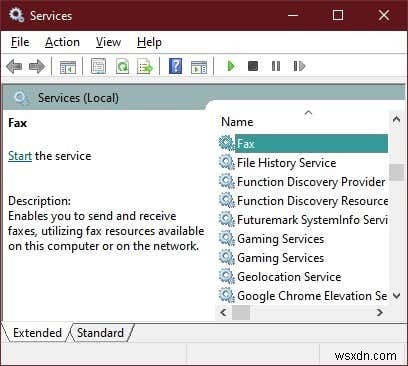Select the Fax service row
408x366 pixels.
coord(303,144)
